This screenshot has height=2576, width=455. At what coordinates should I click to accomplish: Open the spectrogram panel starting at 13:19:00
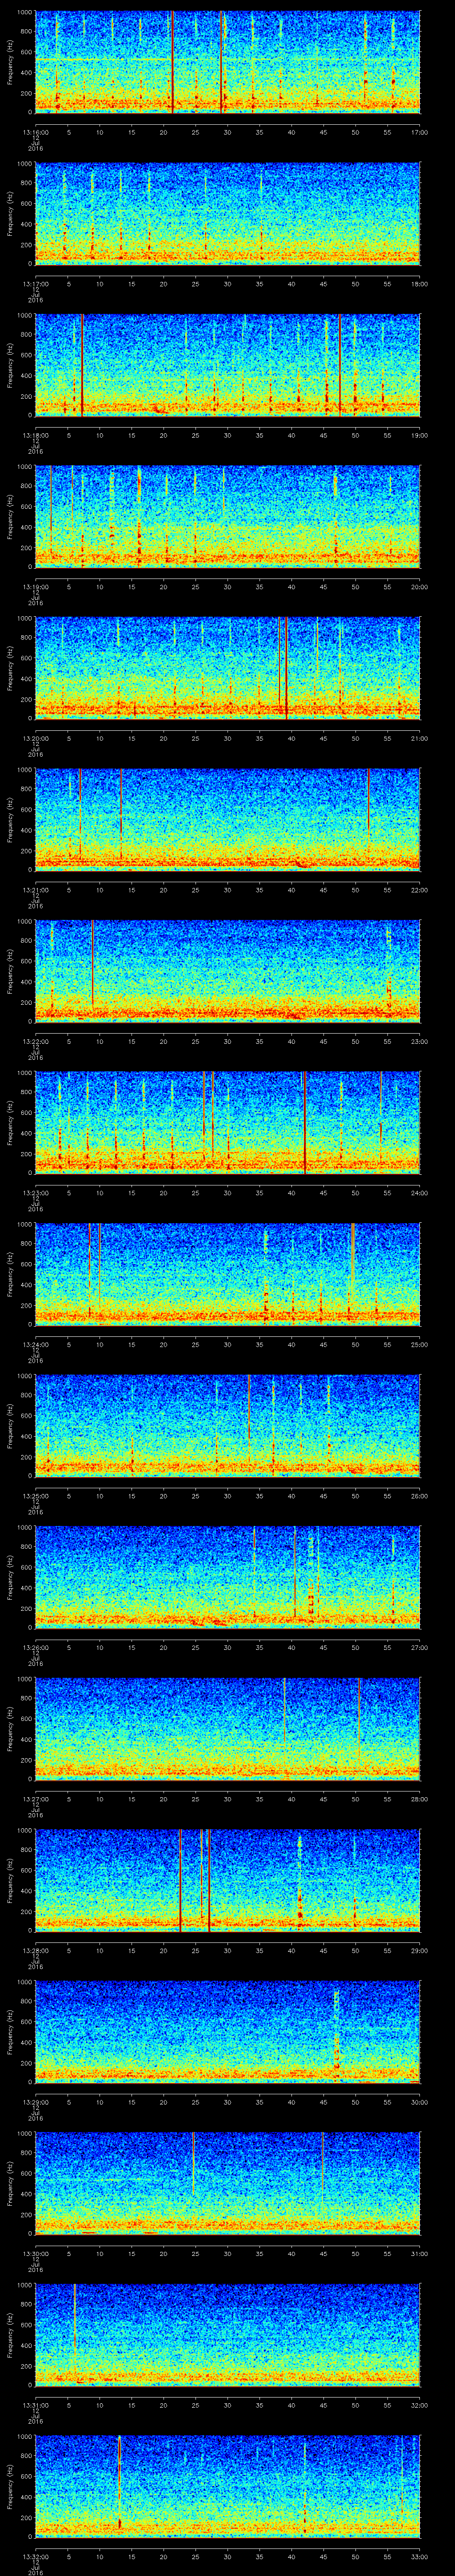(228, 517)
